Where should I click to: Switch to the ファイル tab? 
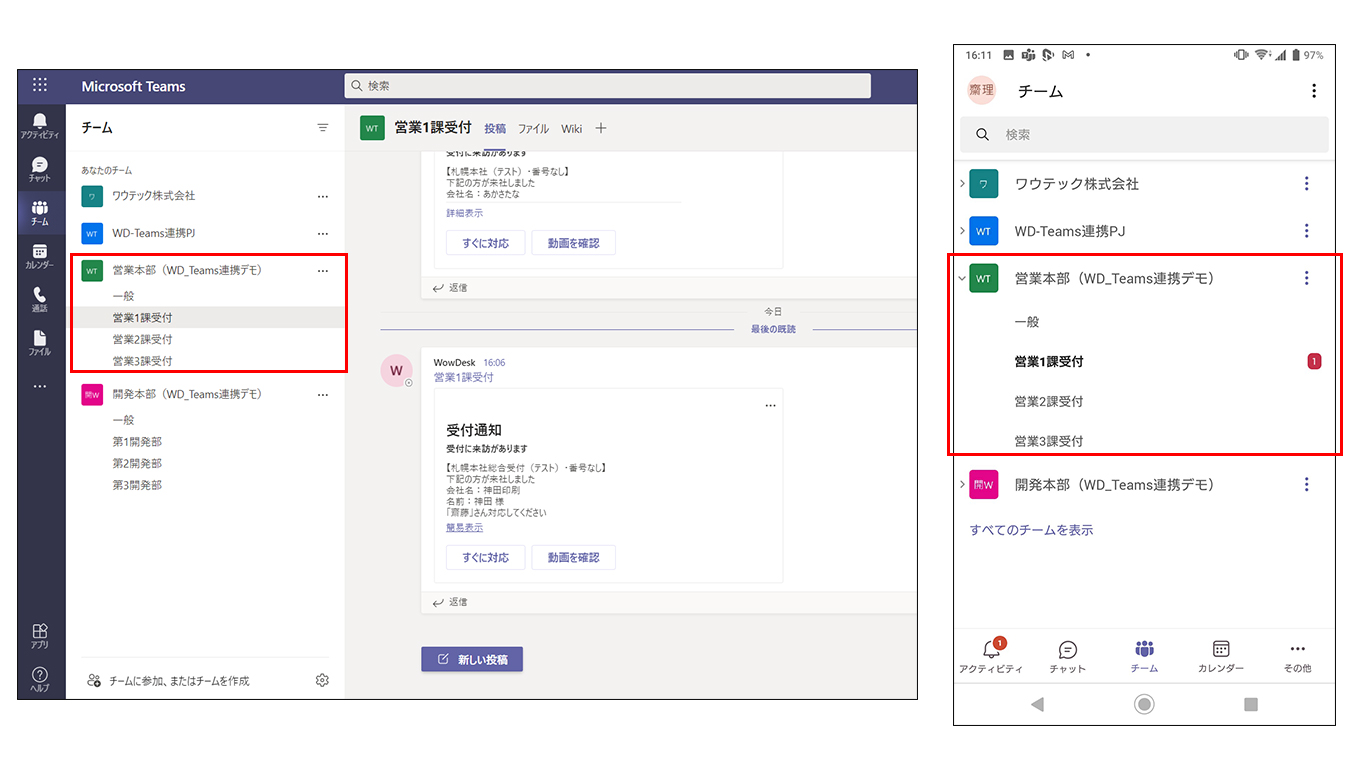pyautogui.click(x=533, y=128)
